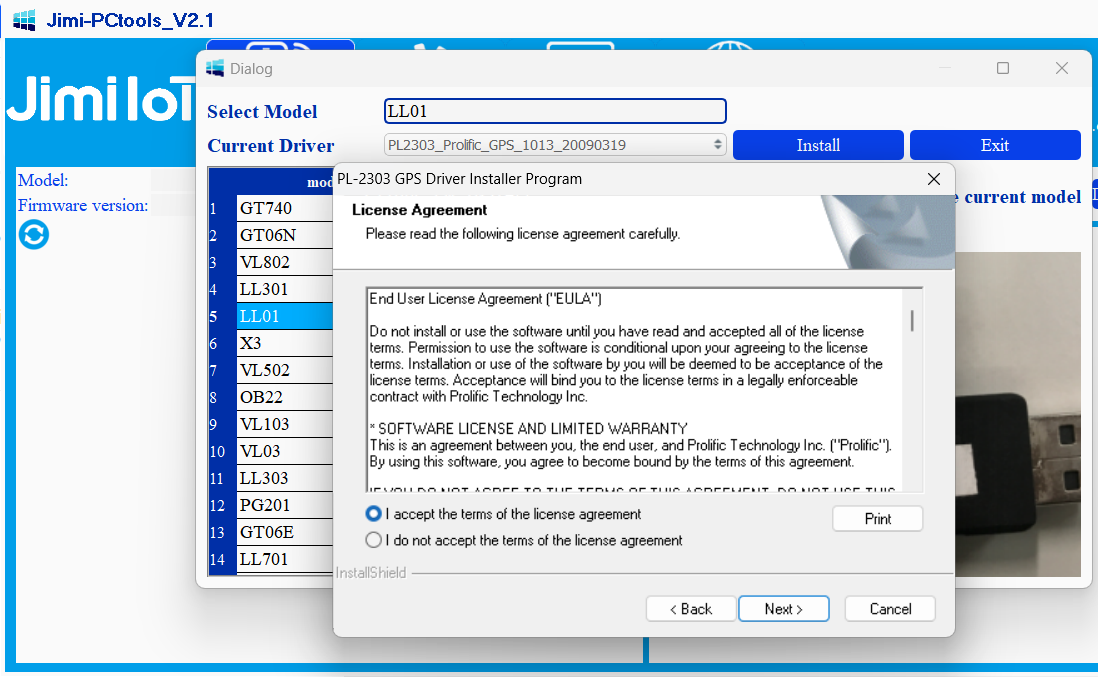Click the blue Exit button
1098x677 pixels.
pyautogui.click(x=995, y=145)
